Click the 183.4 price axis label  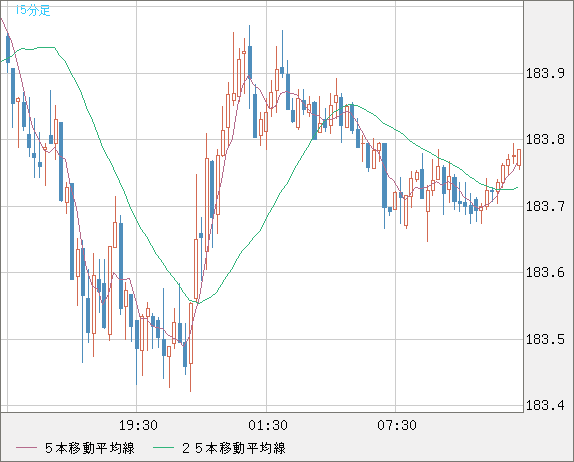tap(545, 405)
